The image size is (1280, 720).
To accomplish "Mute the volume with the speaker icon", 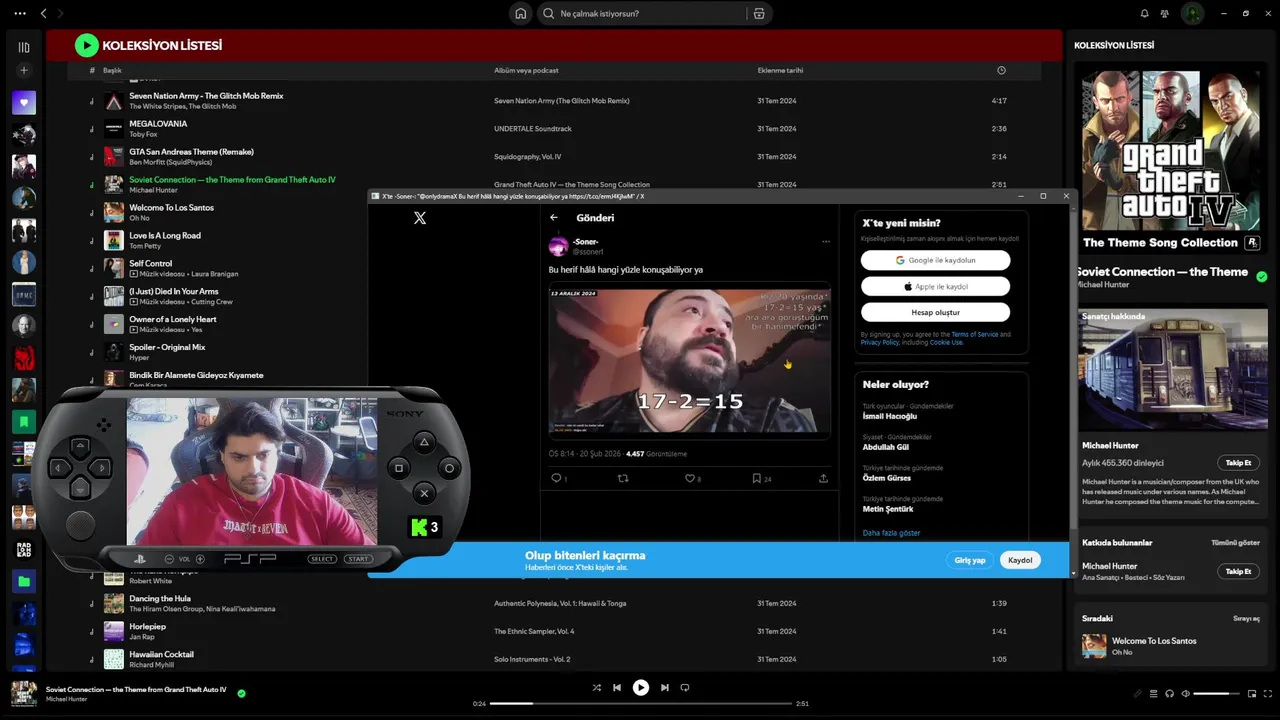I will [1185, 693].
